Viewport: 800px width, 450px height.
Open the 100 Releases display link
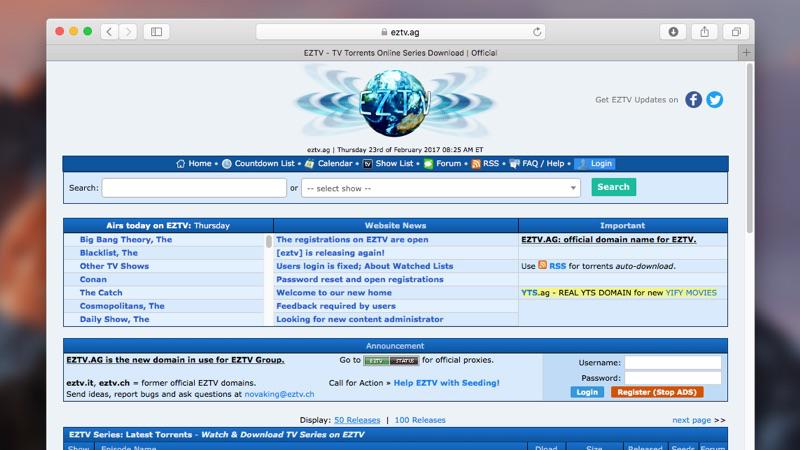click(420, 420)
